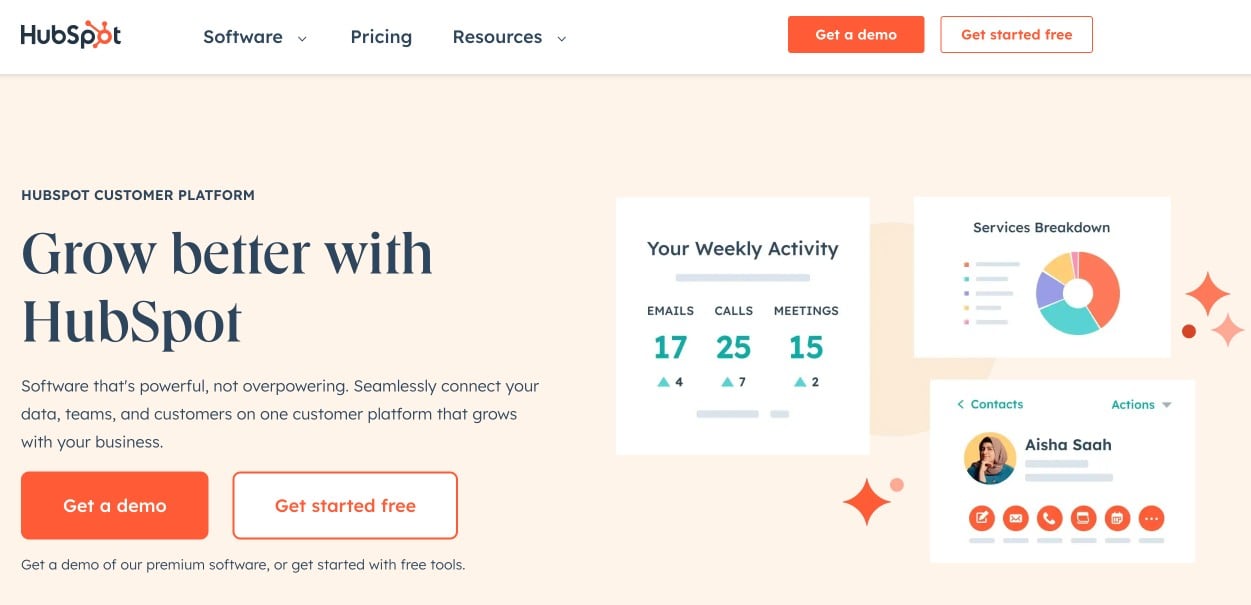Image resolution: width=1251 pixels, height=605 pixels.
Task: Click Aisha Saah's profile photo
Action: 990,458
